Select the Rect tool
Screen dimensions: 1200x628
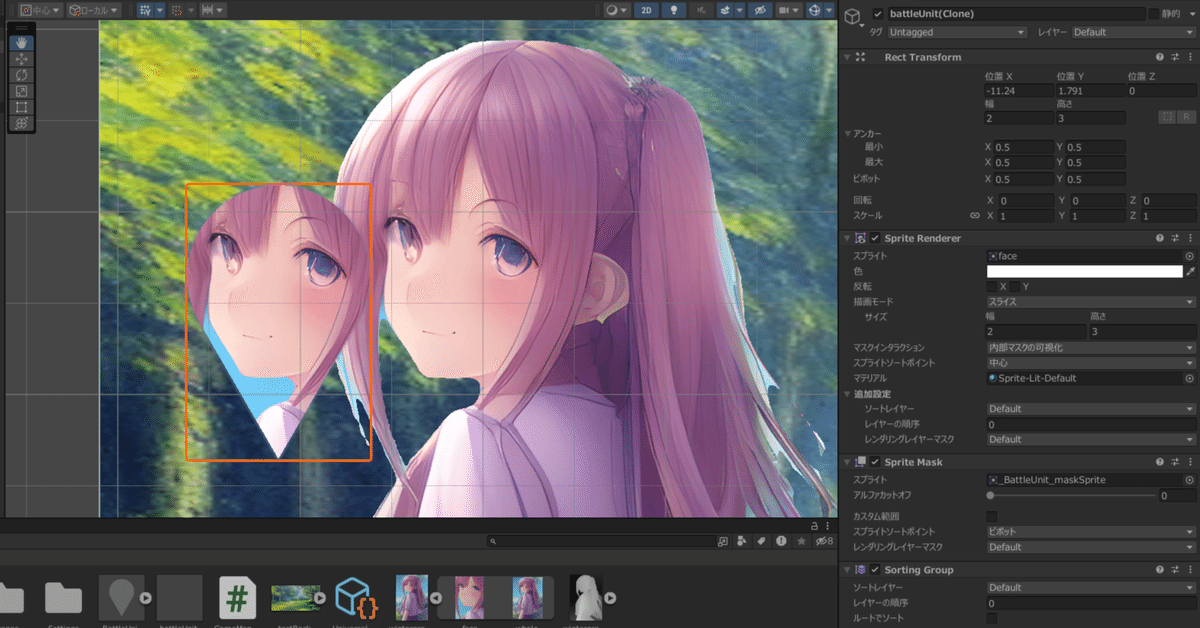pyautogui.click(x=21, y=107)
